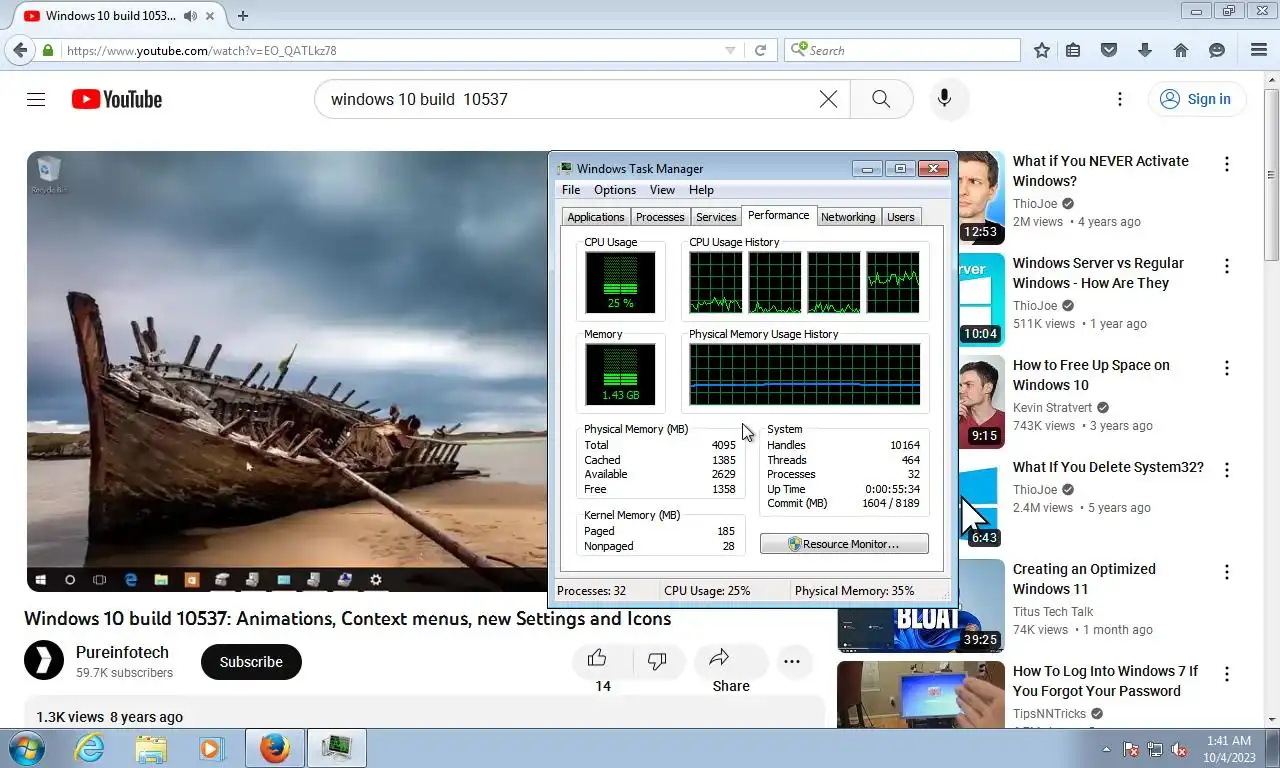Open video "How to Free Up Space on Windows 10"

(x=1091, y=375)
